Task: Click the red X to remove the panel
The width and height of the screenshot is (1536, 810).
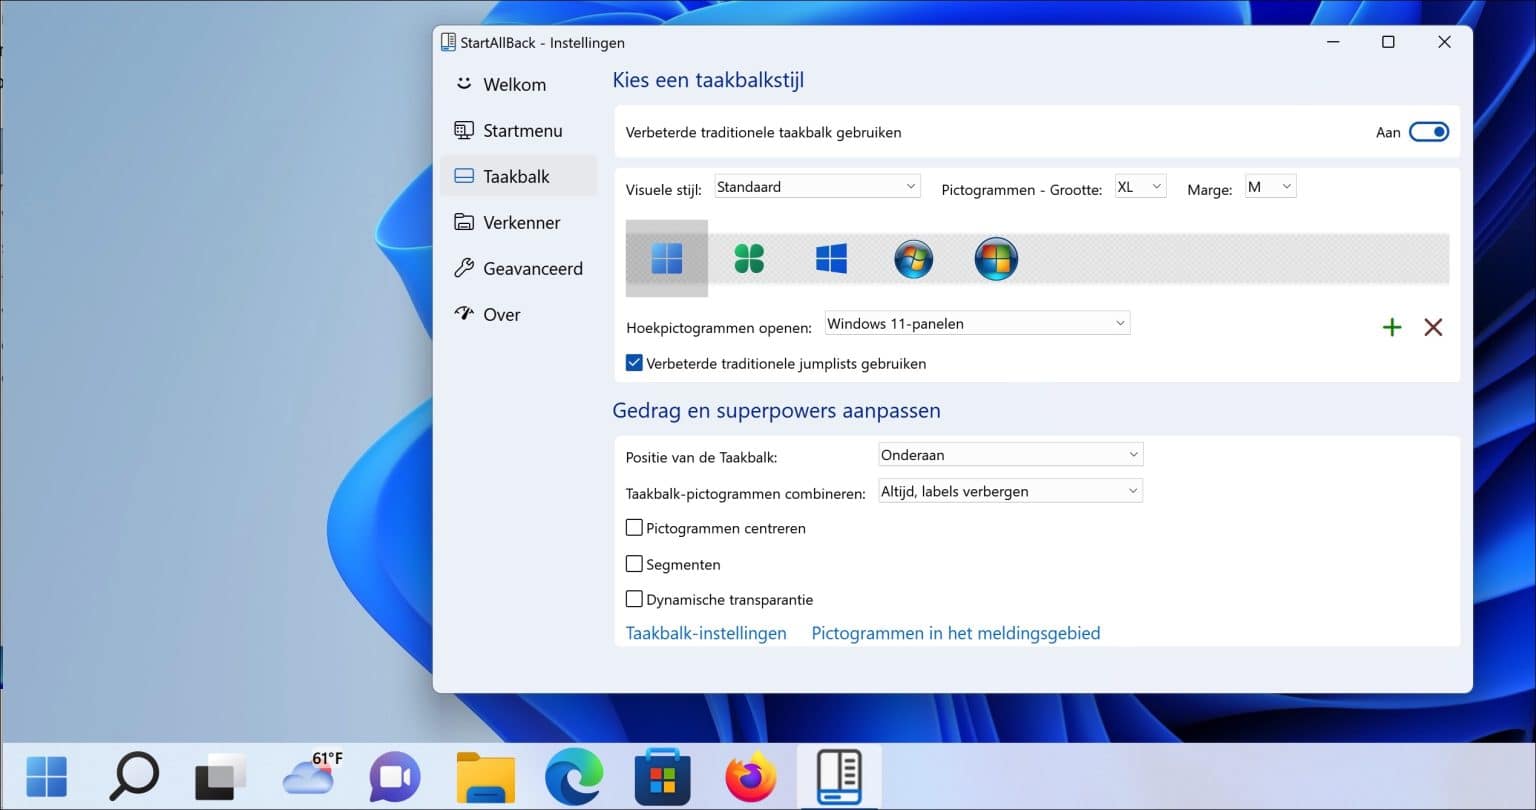Action: pyautogui.click(x=1433, y=327)
